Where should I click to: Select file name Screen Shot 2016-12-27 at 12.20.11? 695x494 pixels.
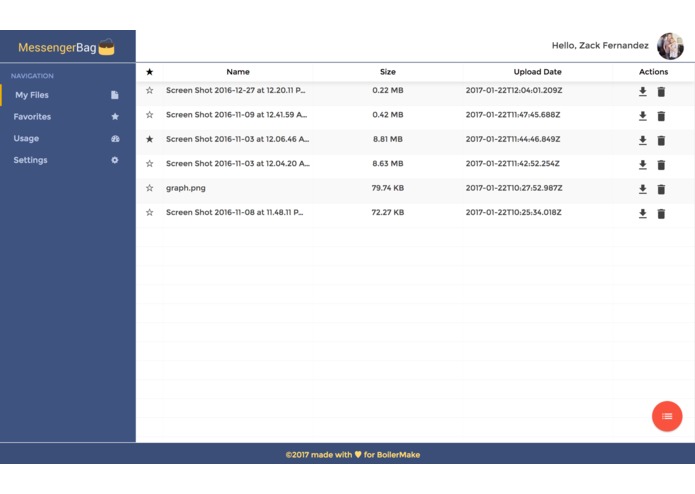pos(235,90)
